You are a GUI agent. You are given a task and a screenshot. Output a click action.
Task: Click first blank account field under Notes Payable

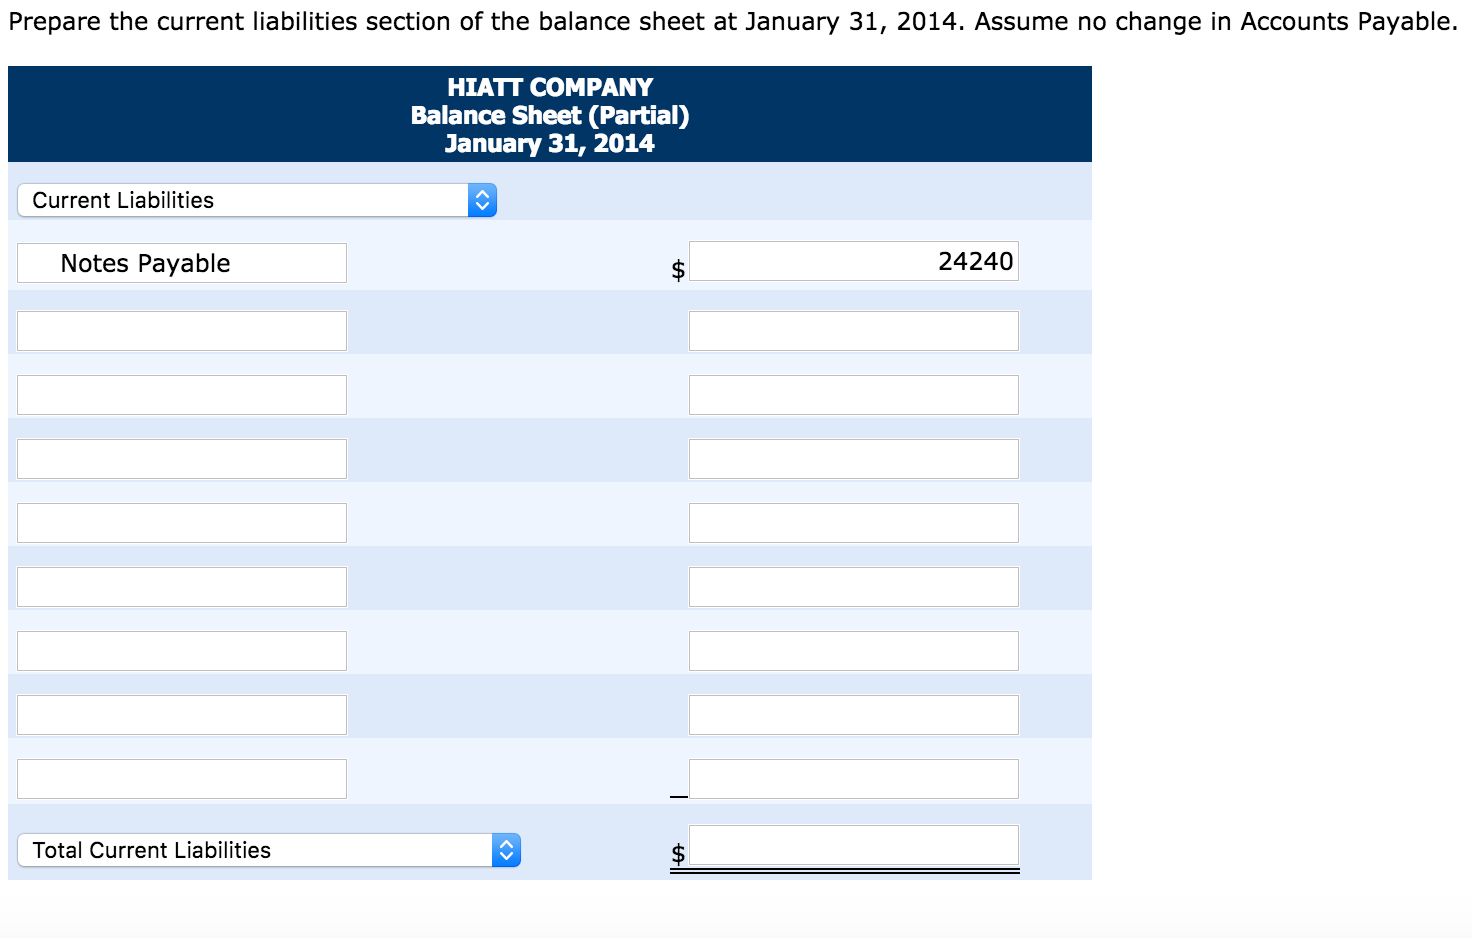182,331
